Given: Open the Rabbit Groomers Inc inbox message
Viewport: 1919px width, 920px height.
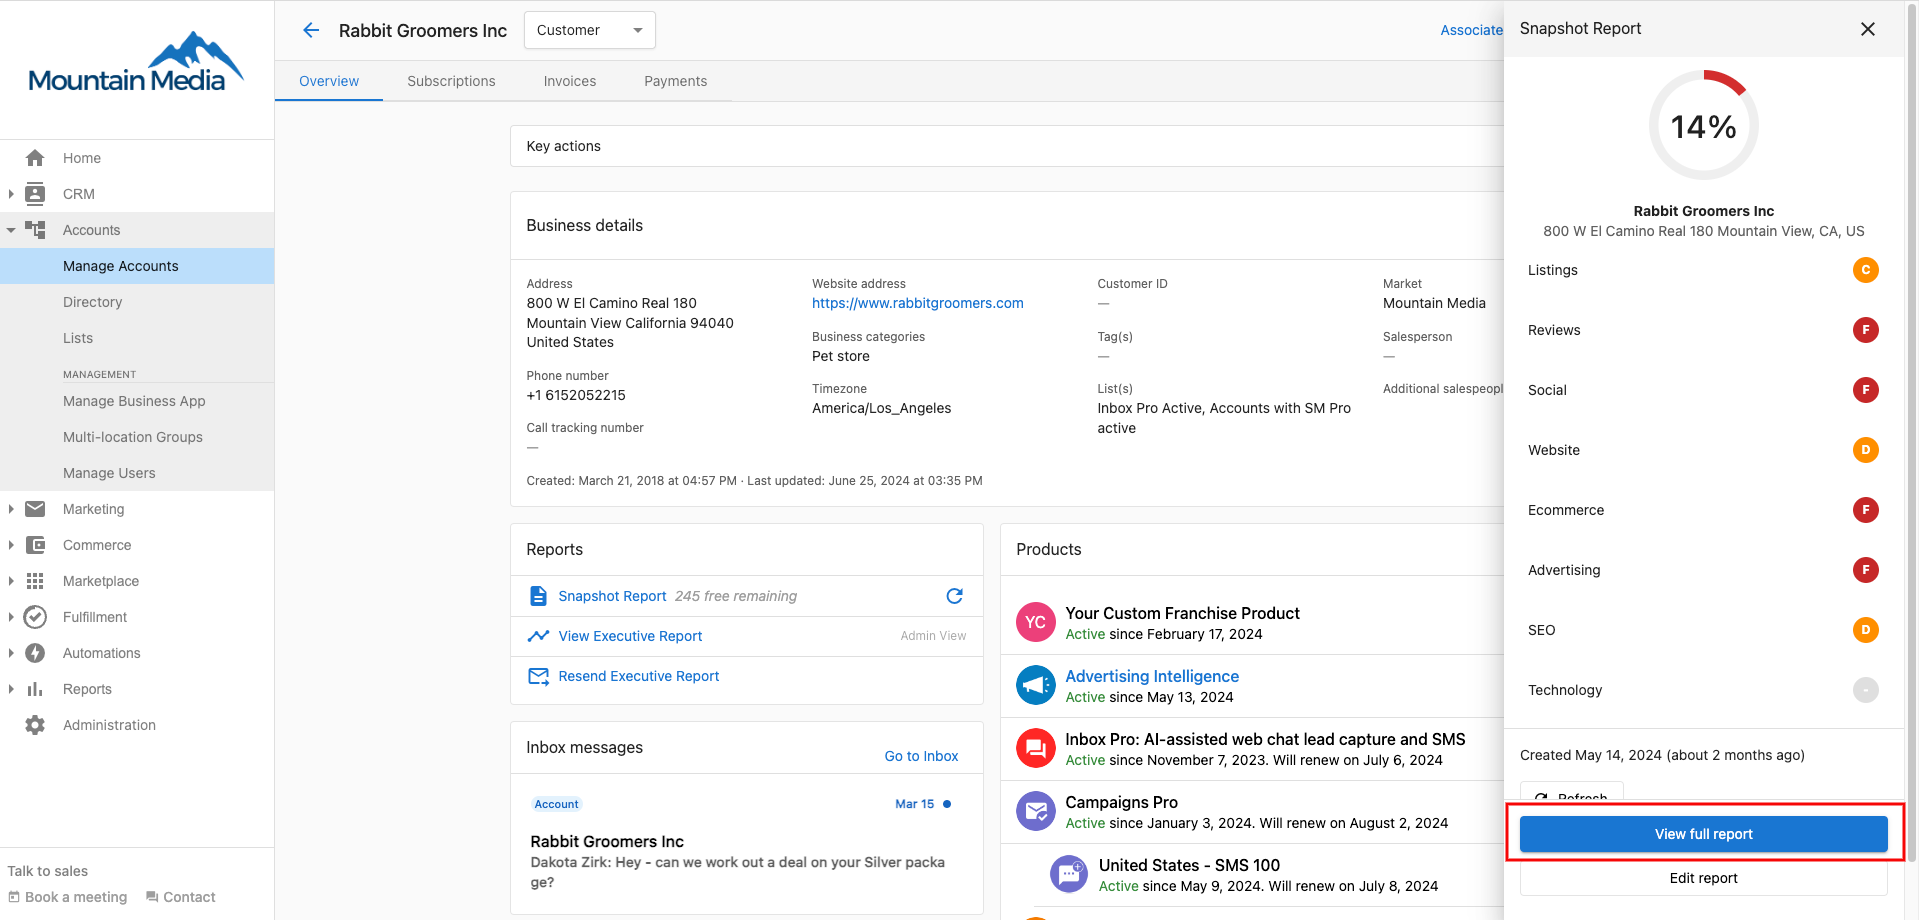Looking at the screenshot, I should (x=746, y=843).
